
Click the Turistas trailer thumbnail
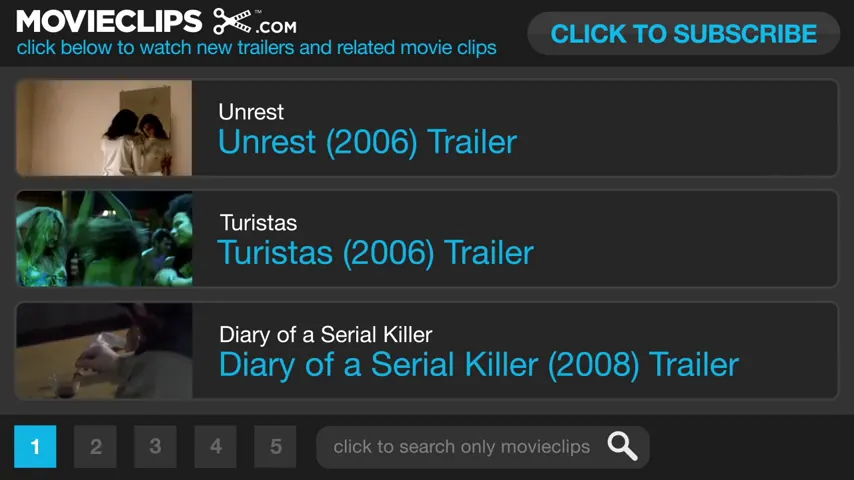[x=104, y=239]
